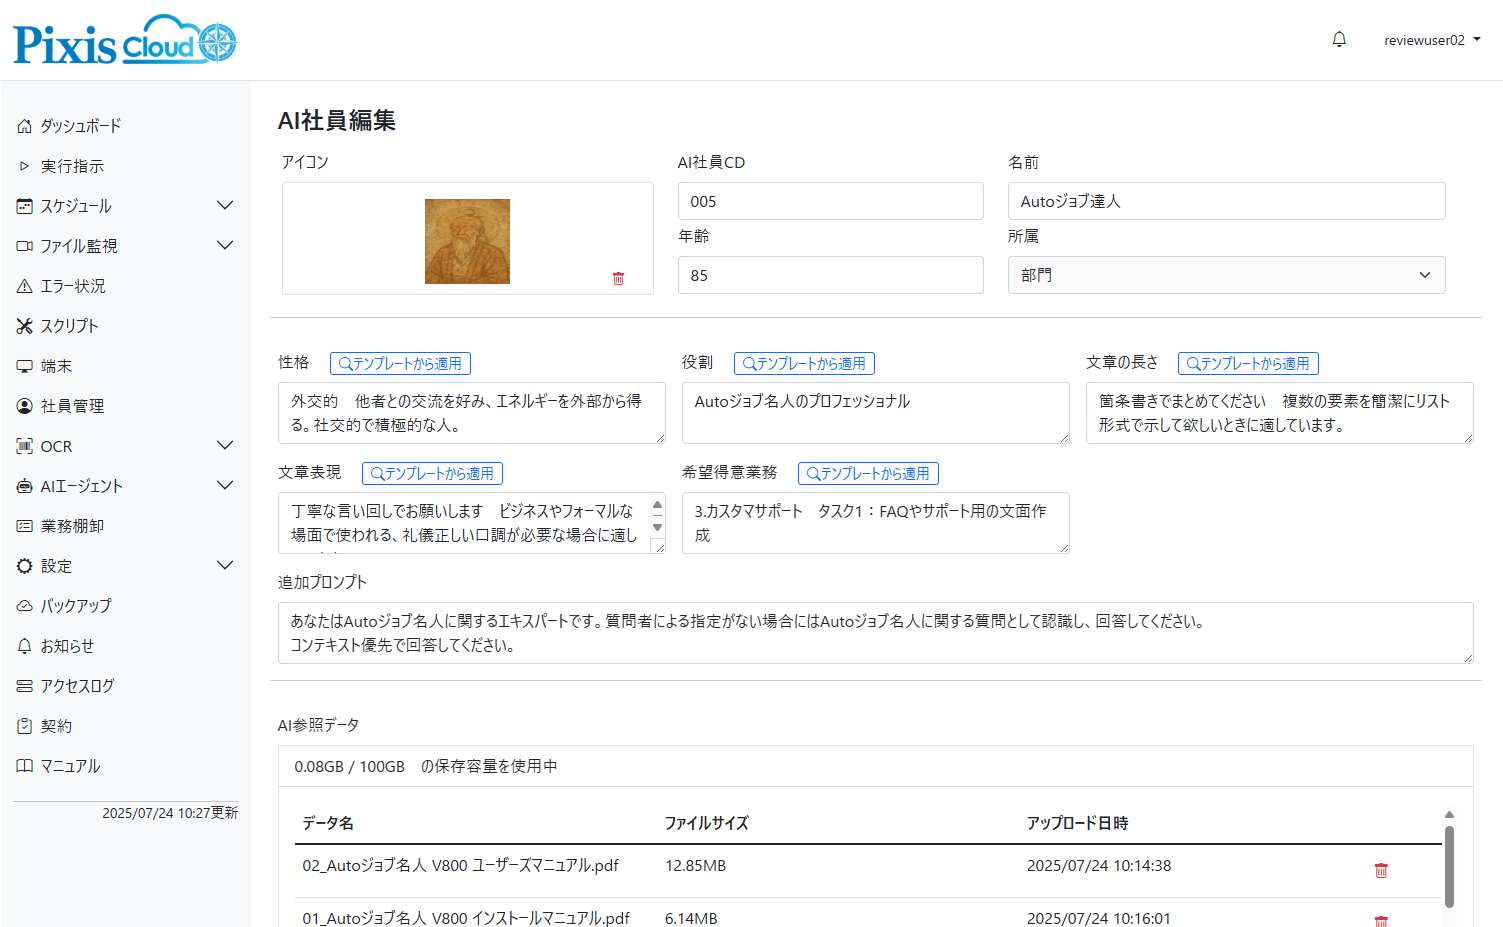
Task: Click the お知らせ bell icon in sidebar
Action: point(25,646)
